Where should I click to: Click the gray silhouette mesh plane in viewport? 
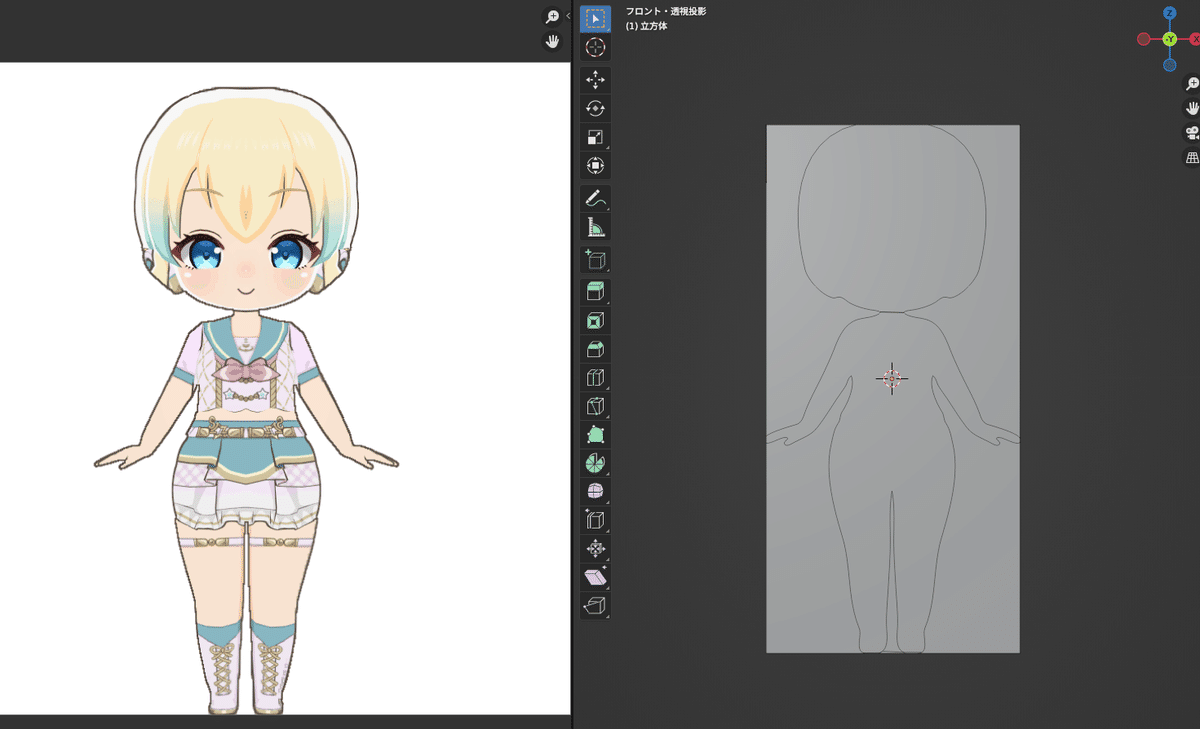[x=893, y=389]
